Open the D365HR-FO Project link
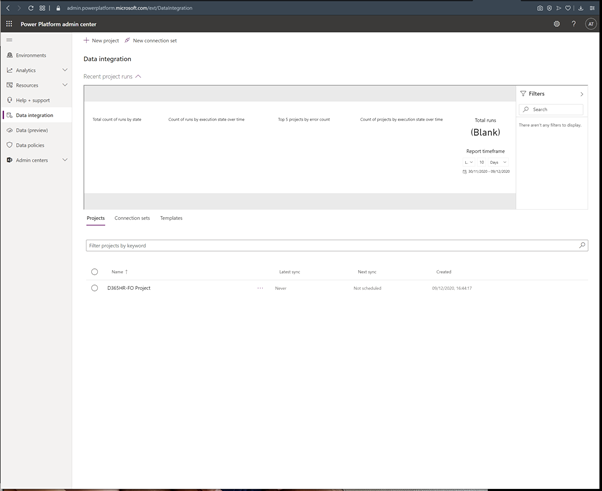Viewport: 602px width, 491px height. point(129,288)
